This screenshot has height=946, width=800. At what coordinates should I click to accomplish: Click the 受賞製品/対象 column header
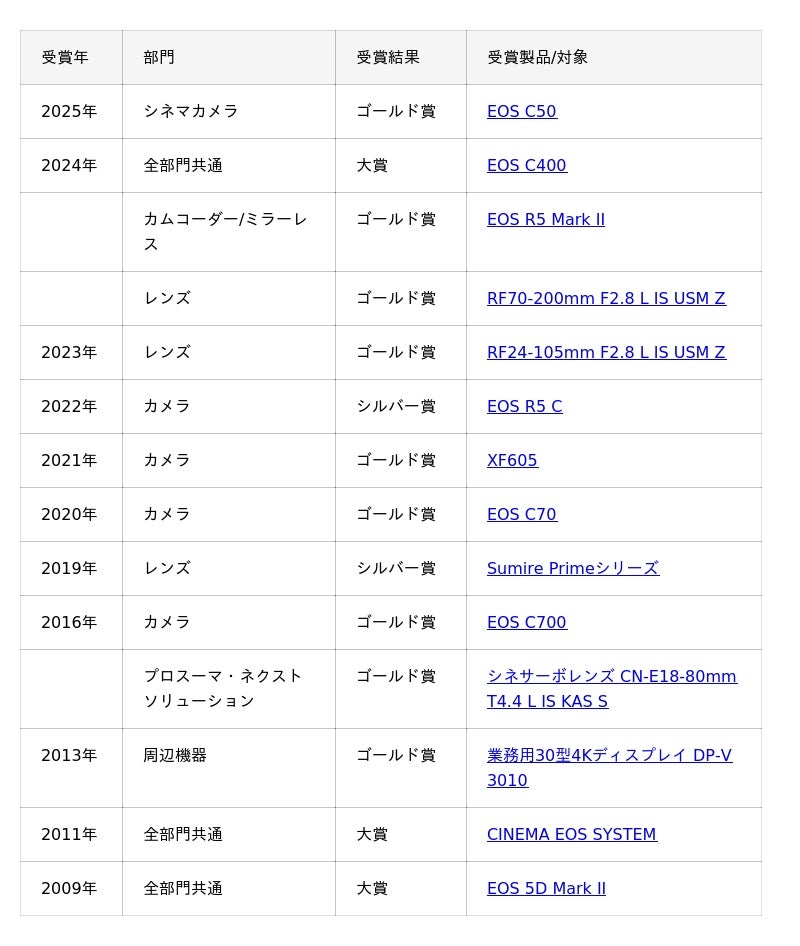tap(537, 57)
